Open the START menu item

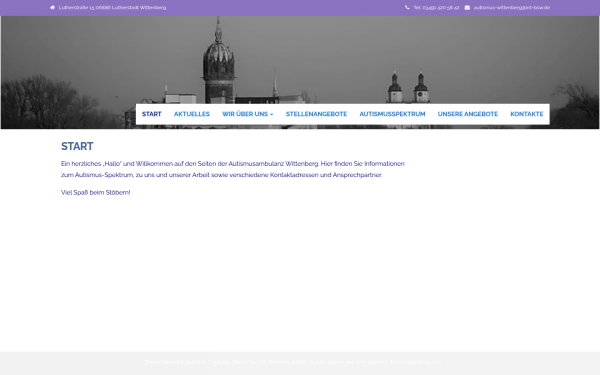[x=152, y=114]
